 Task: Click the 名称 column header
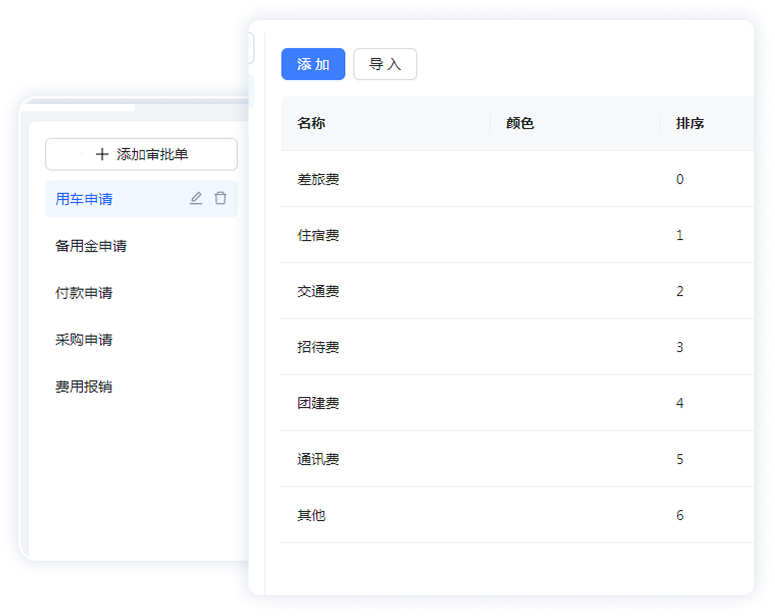point(311,124)
